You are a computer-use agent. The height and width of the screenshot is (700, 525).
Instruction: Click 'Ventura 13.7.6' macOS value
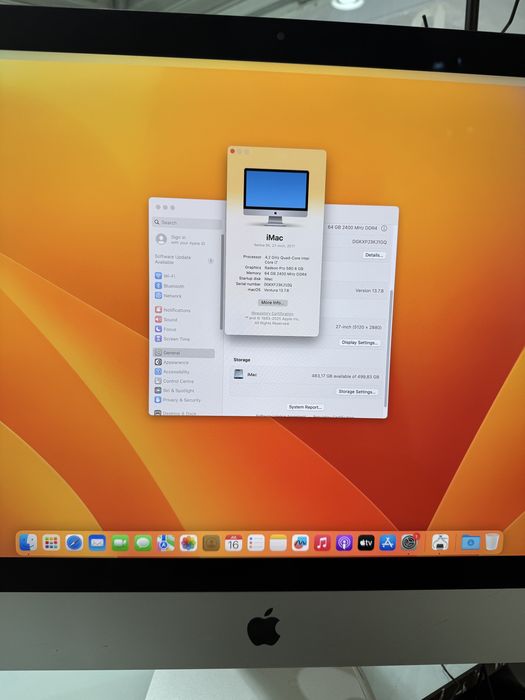pyautogui.click(x=277, y=290)
